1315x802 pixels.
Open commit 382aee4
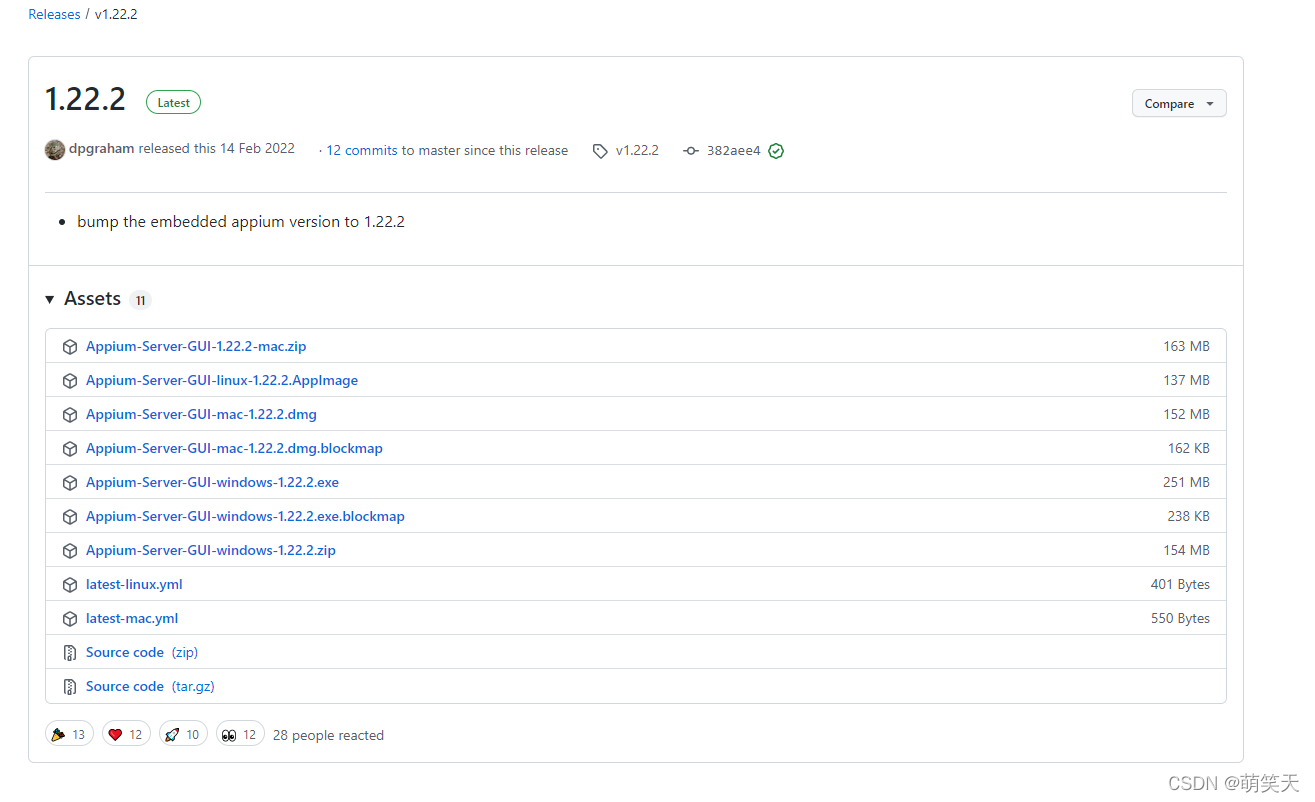733,151
